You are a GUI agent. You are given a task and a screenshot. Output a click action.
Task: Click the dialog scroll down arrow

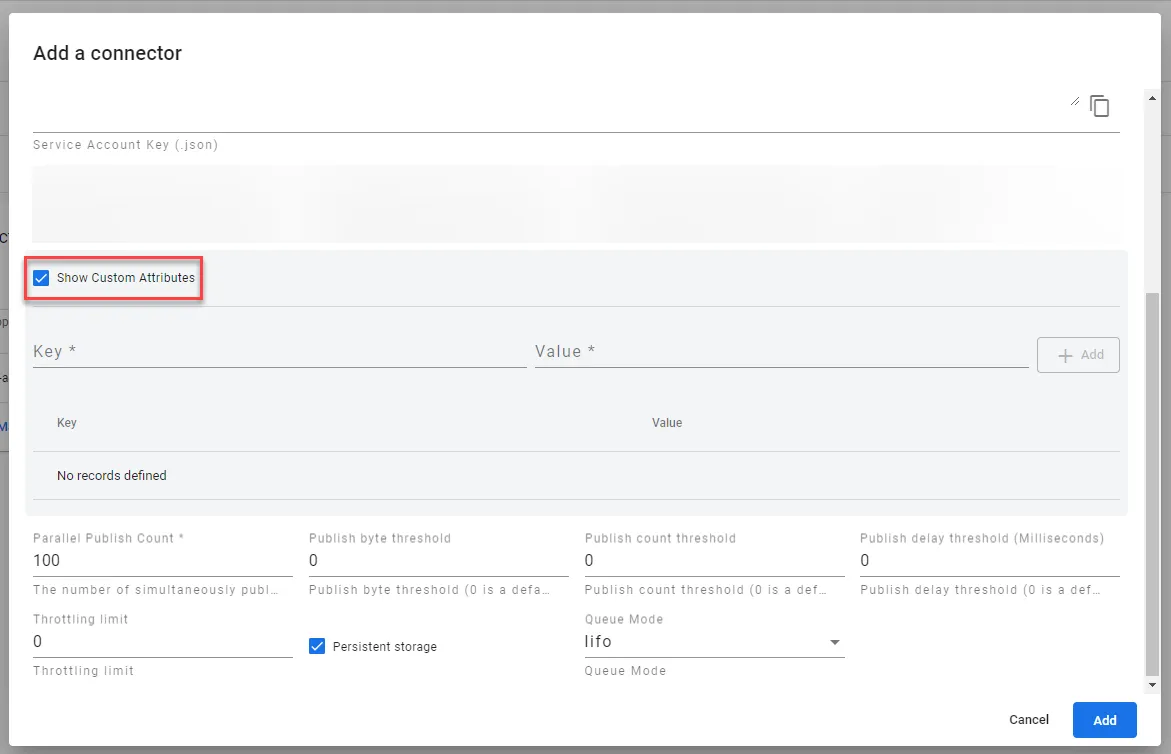1152,685
